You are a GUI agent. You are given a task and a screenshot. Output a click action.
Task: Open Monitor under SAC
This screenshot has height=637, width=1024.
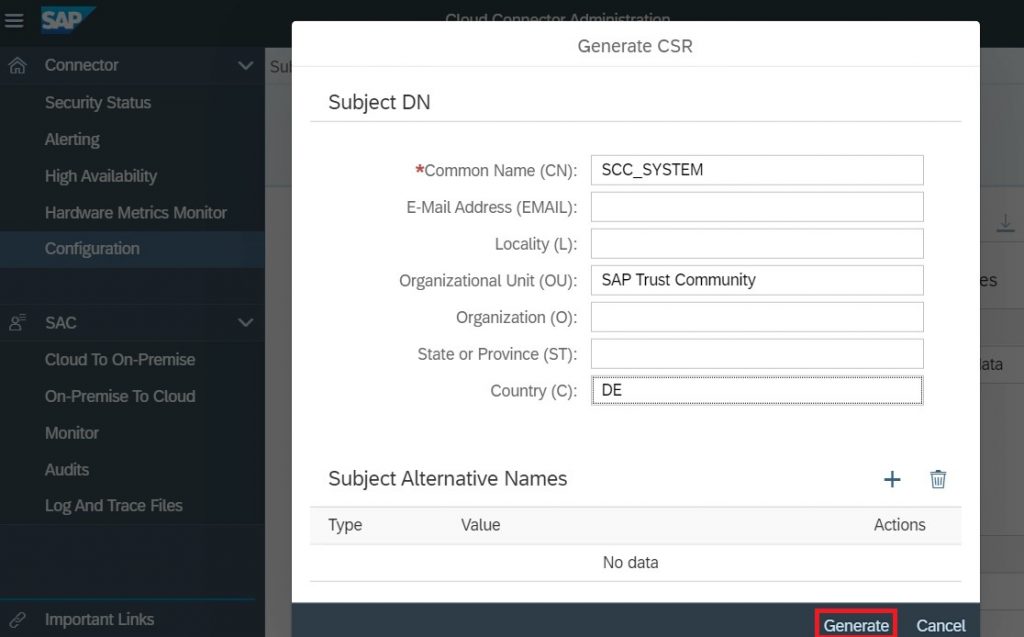tap(72, 433)
